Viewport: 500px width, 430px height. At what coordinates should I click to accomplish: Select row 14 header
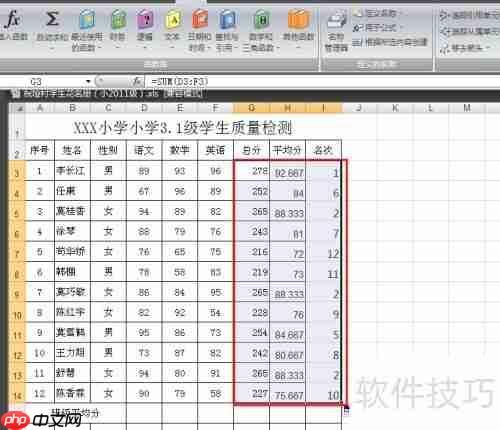click(x=17, y=394)
